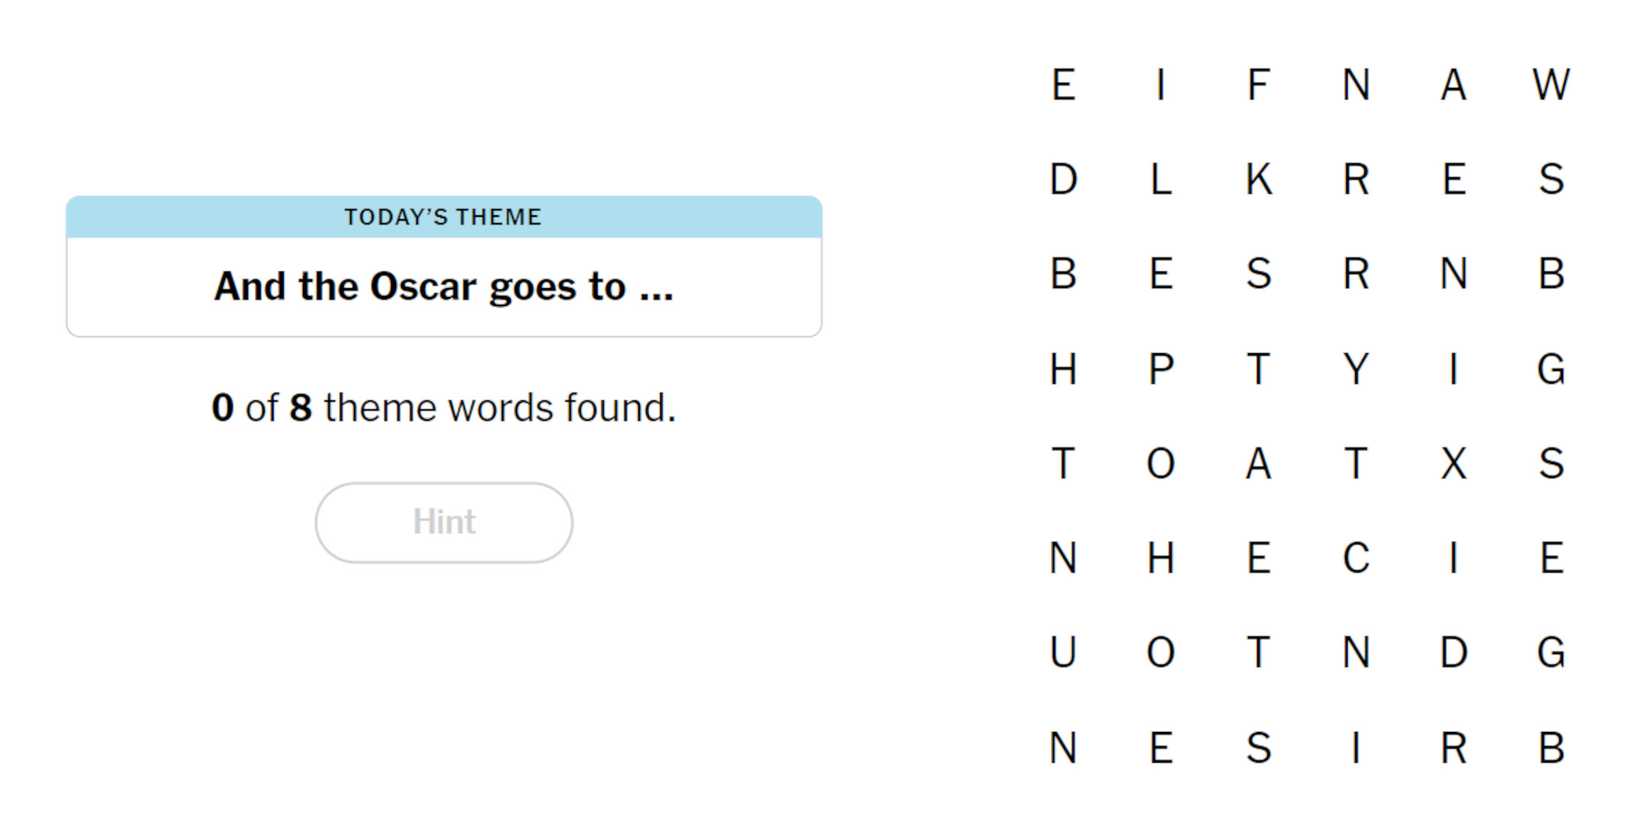
Task: Click the Hint button
Action: (x=444, y=522)
